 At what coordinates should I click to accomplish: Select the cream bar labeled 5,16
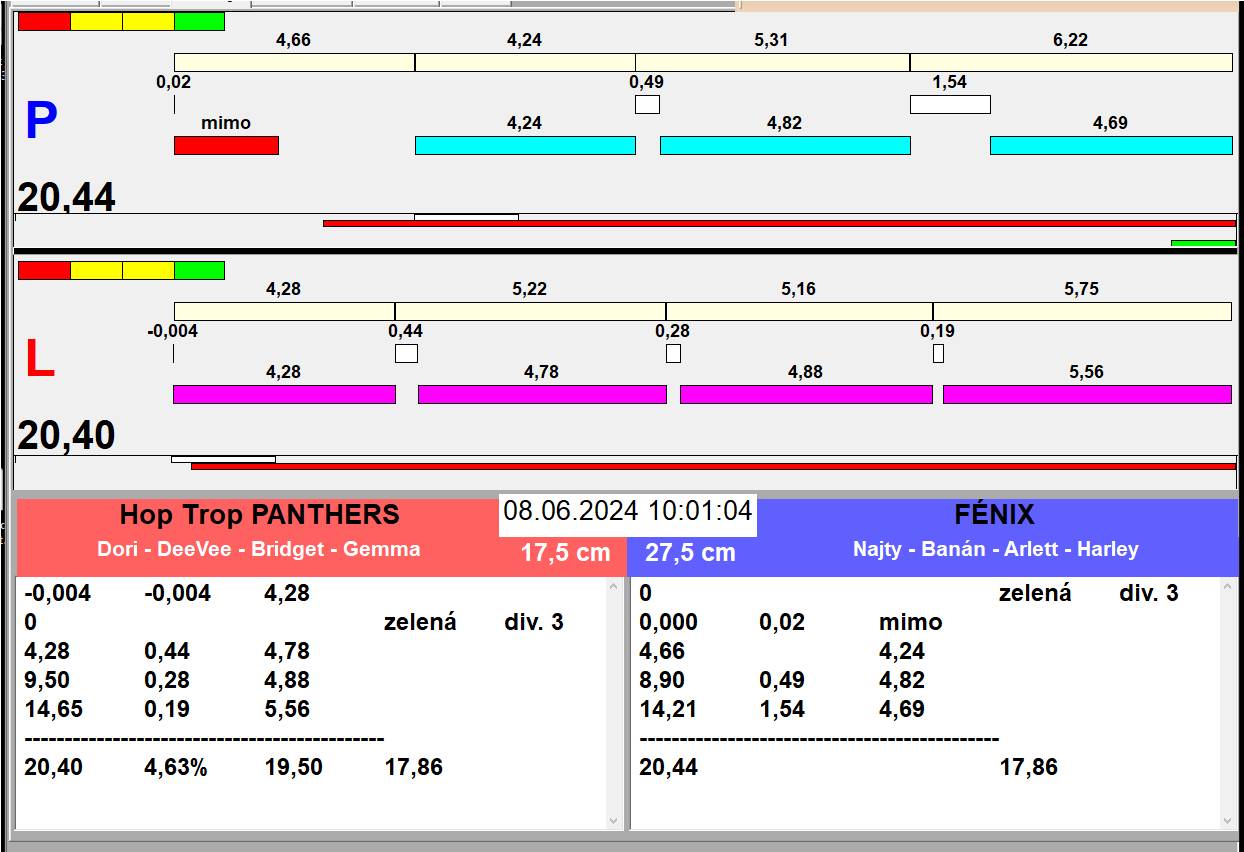[x=799, y=312]
